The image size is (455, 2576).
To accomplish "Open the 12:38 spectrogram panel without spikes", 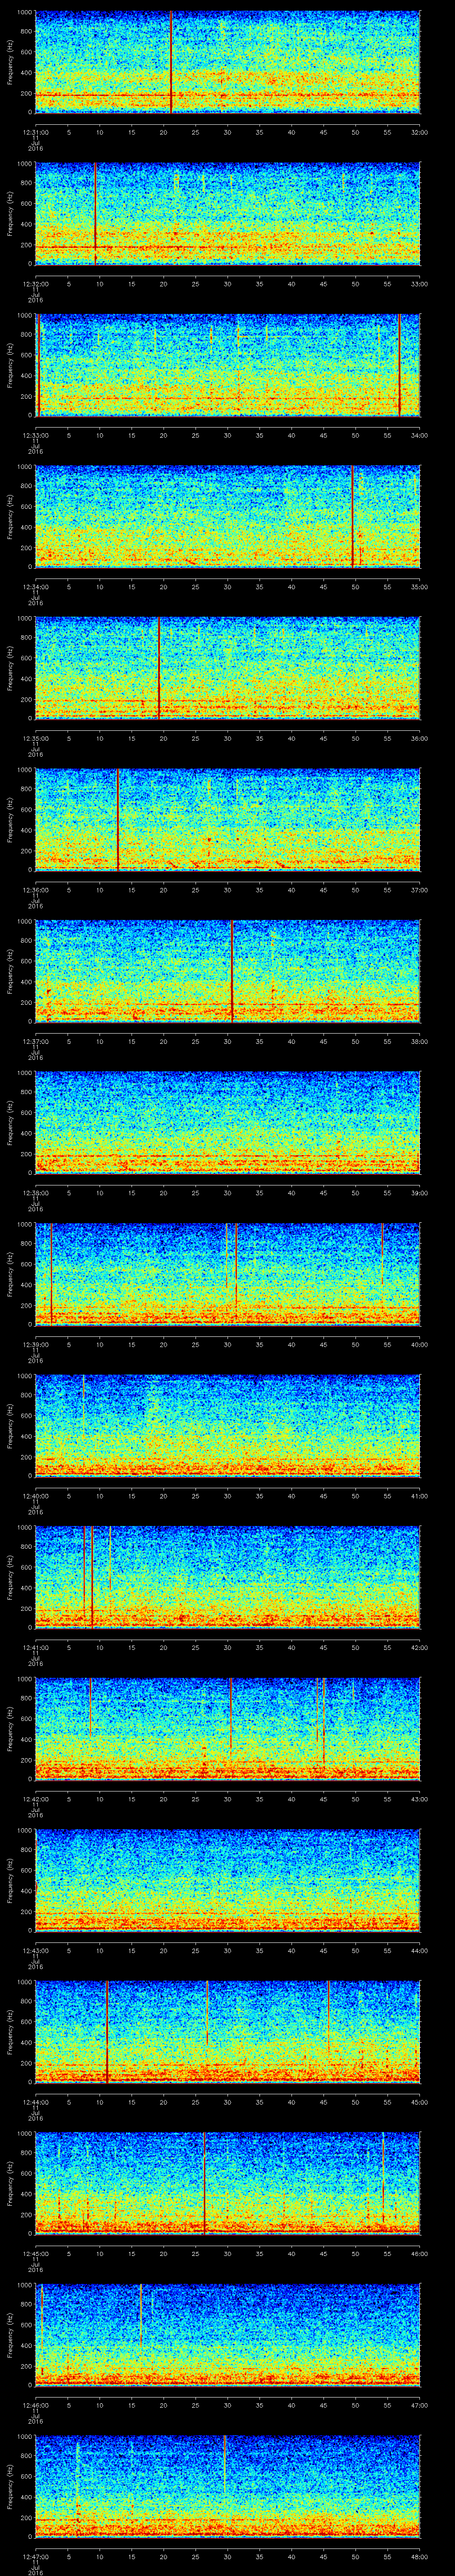I will tap(227, 1122).
